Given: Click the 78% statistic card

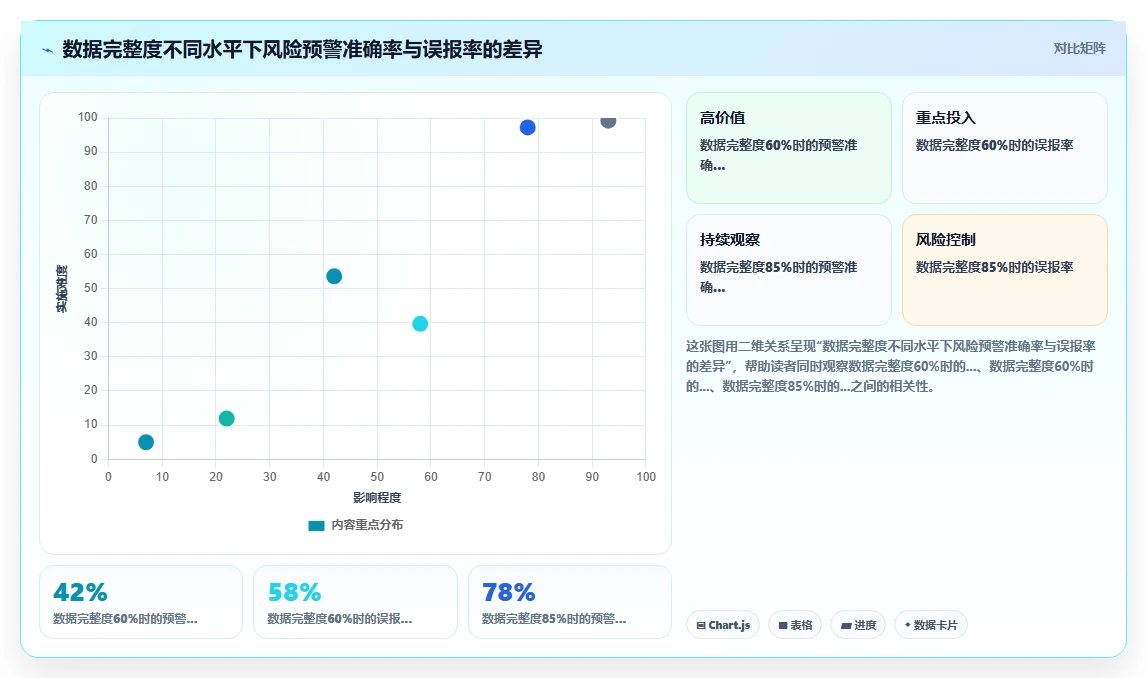Looking at the screenshot, I should [x=570, y=602].
